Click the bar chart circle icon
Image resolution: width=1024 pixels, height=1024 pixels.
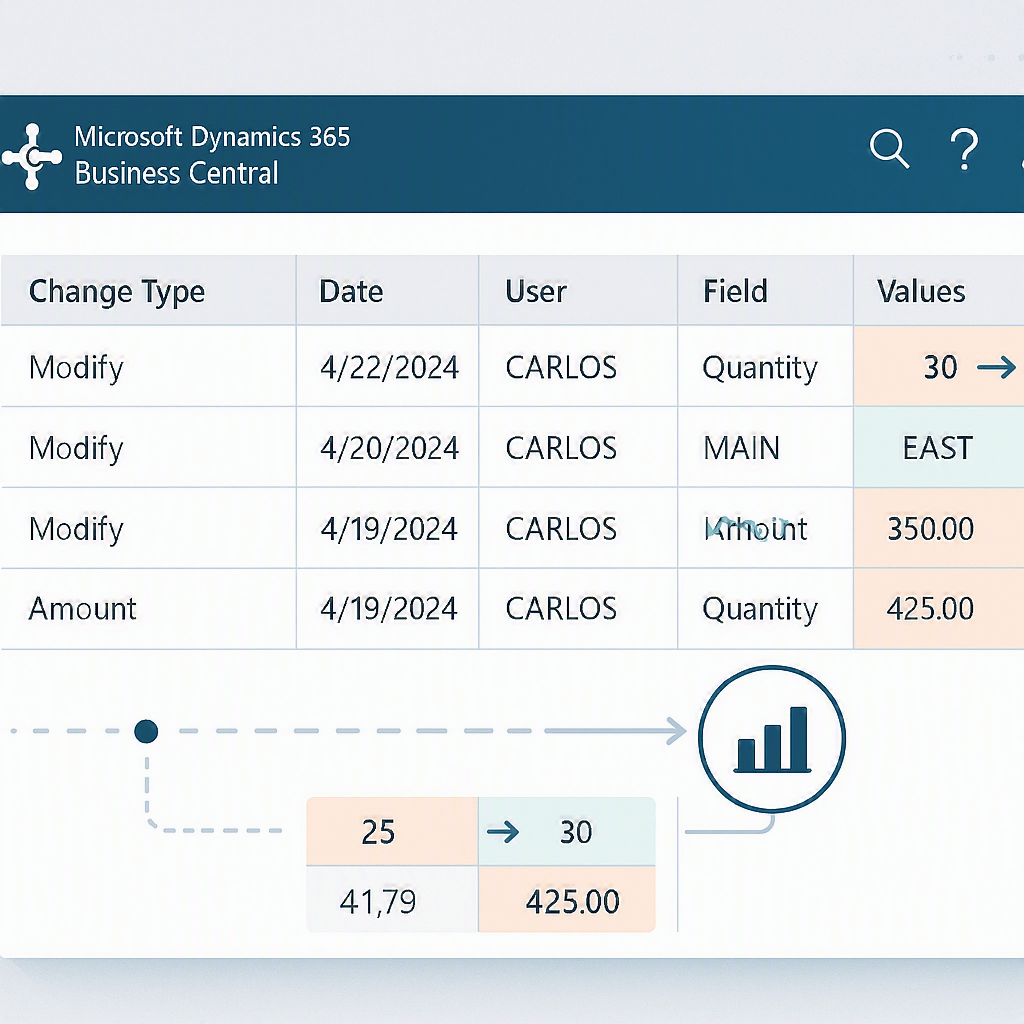(772, 739)
